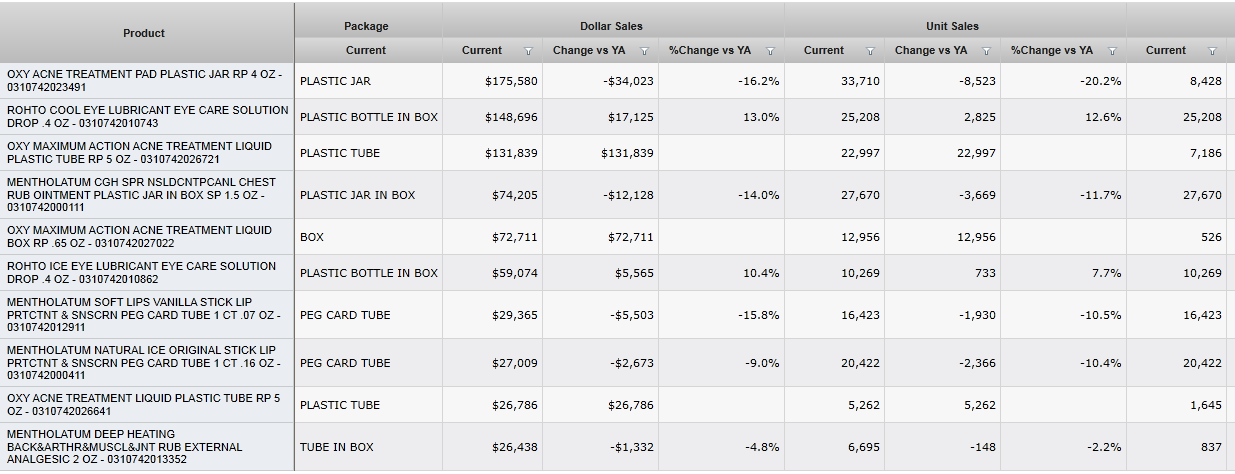Select Rohto Ice Eye Lubricant product row

click(x=146, y=273)
